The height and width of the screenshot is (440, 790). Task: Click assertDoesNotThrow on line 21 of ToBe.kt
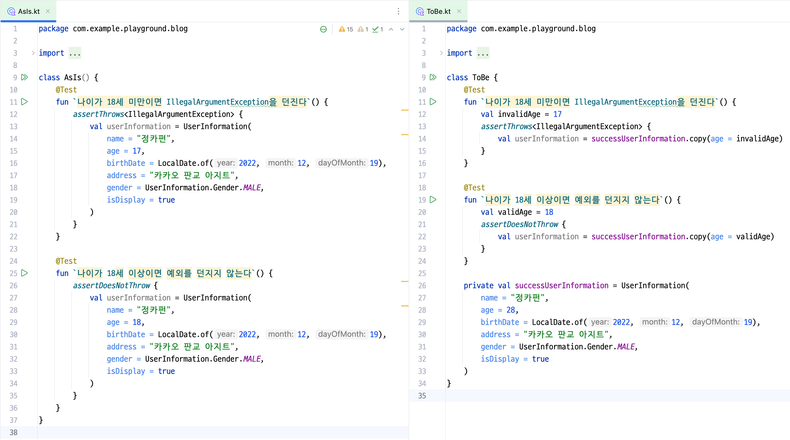coord(519,224)
